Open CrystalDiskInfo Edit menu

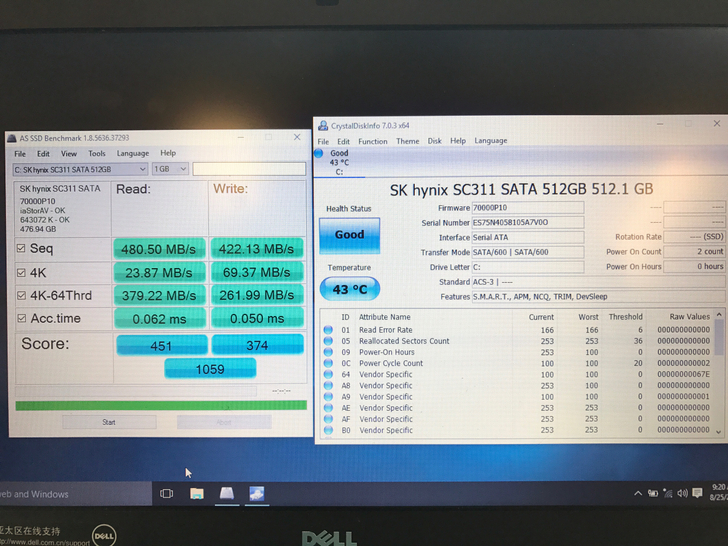point(344,142)
